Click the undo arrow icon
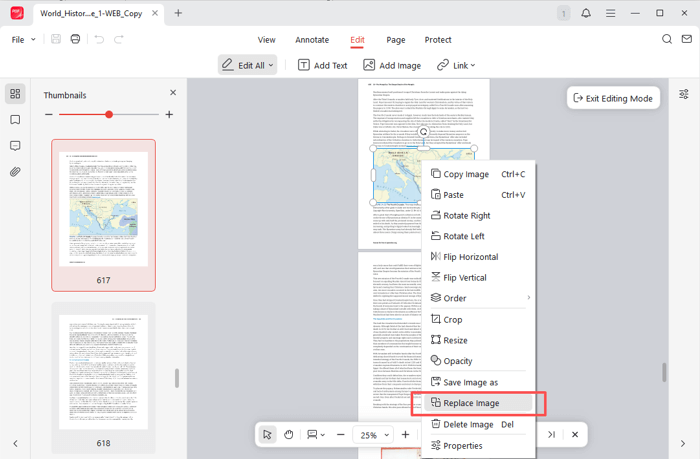Image resolution: width=700 pixels, height=459 pixels. pos(99,39)
